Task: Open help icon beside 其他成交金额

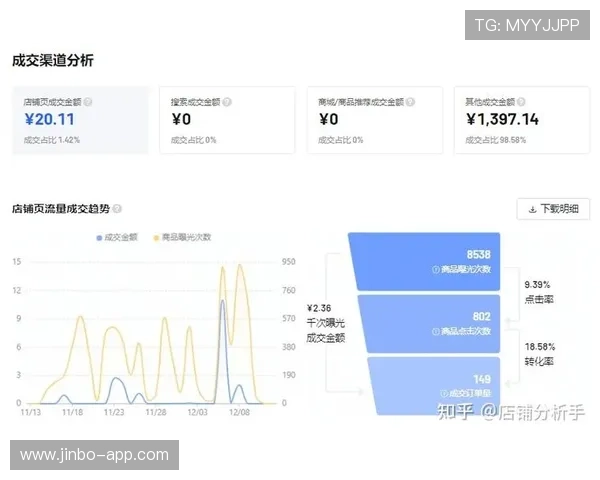Action: [x=521, y=102]
